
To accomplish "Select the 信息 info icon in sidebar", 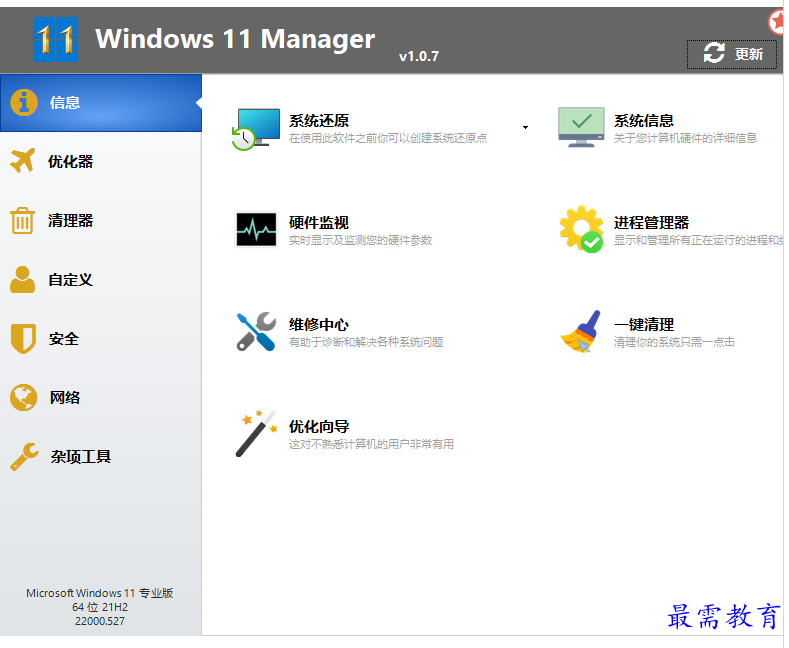I will click(24, 103).
